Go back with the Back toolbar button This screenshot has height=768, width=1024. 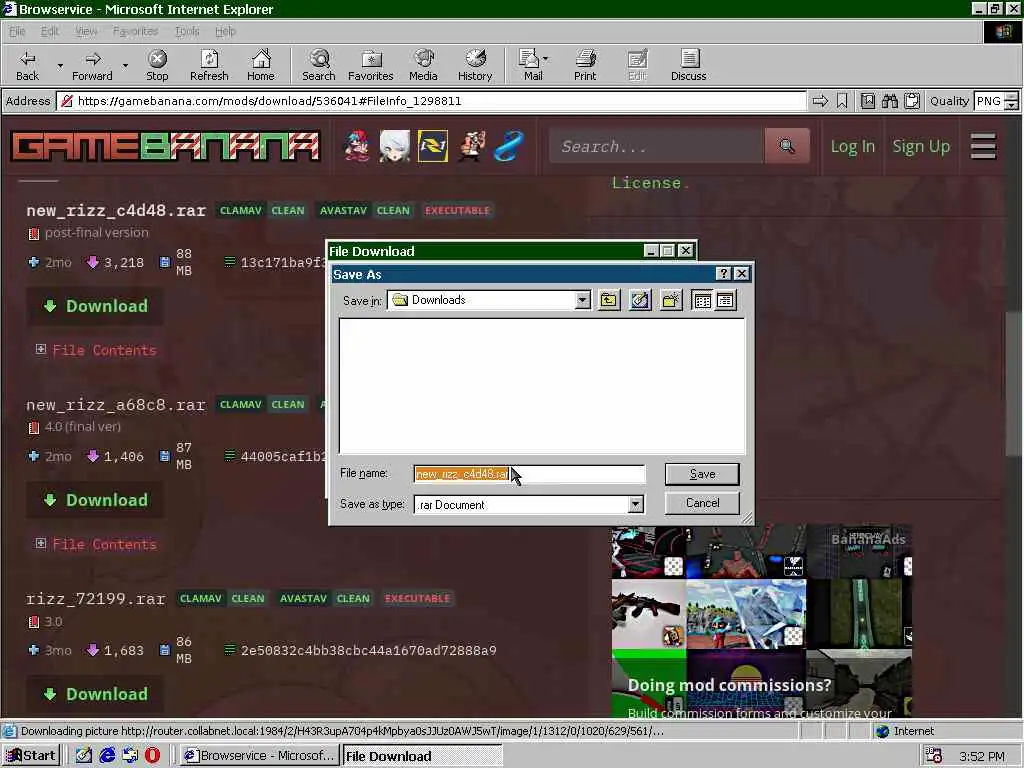pyautogui.click(x=27, y=65)
